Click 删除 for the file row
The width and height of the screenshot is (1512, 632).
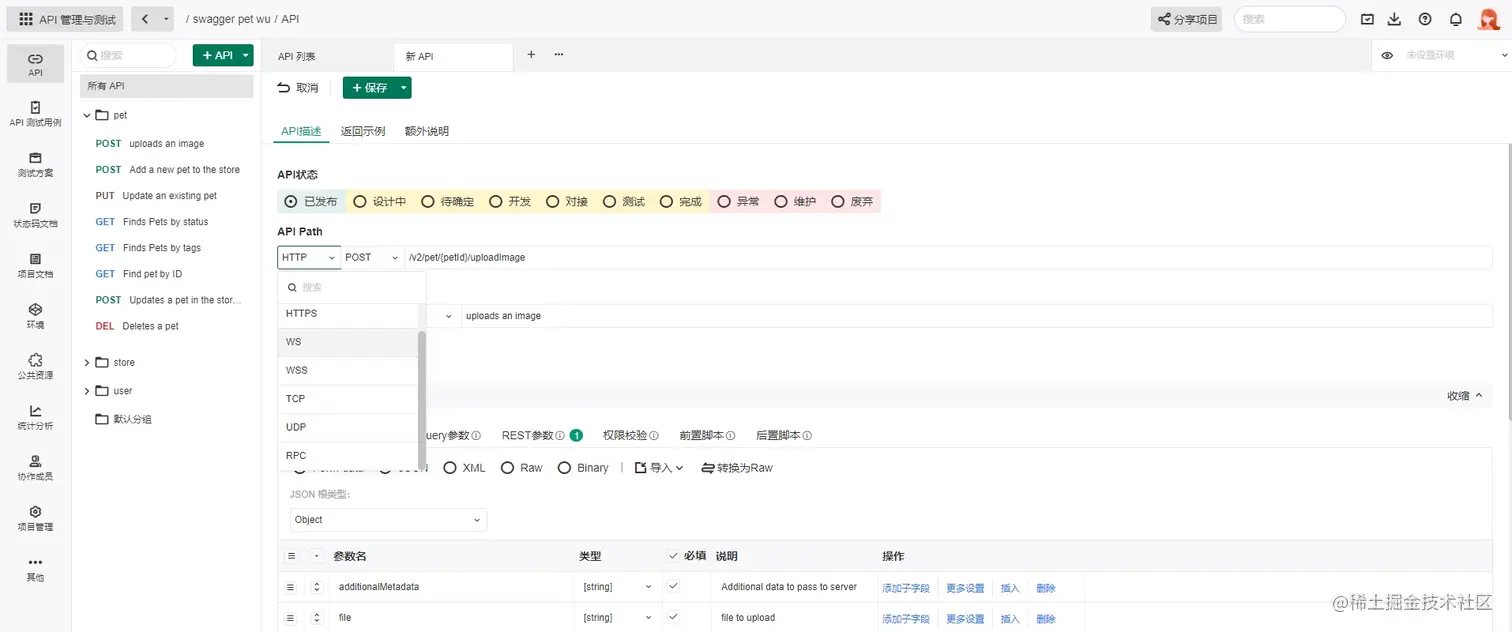click(x=1046, y=618)
